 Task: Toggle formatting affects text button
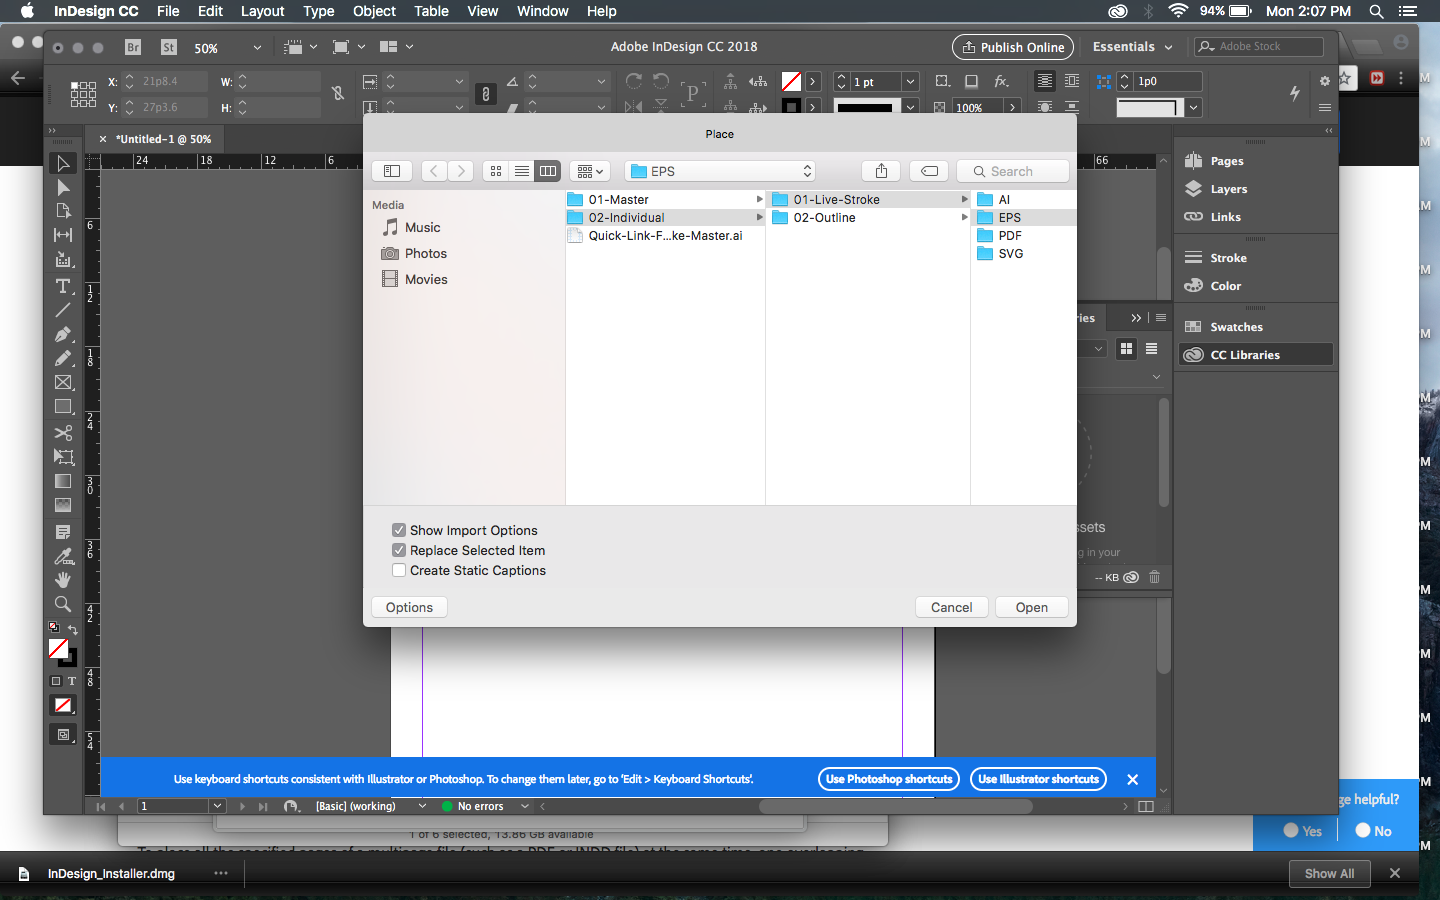pos(71,681)
